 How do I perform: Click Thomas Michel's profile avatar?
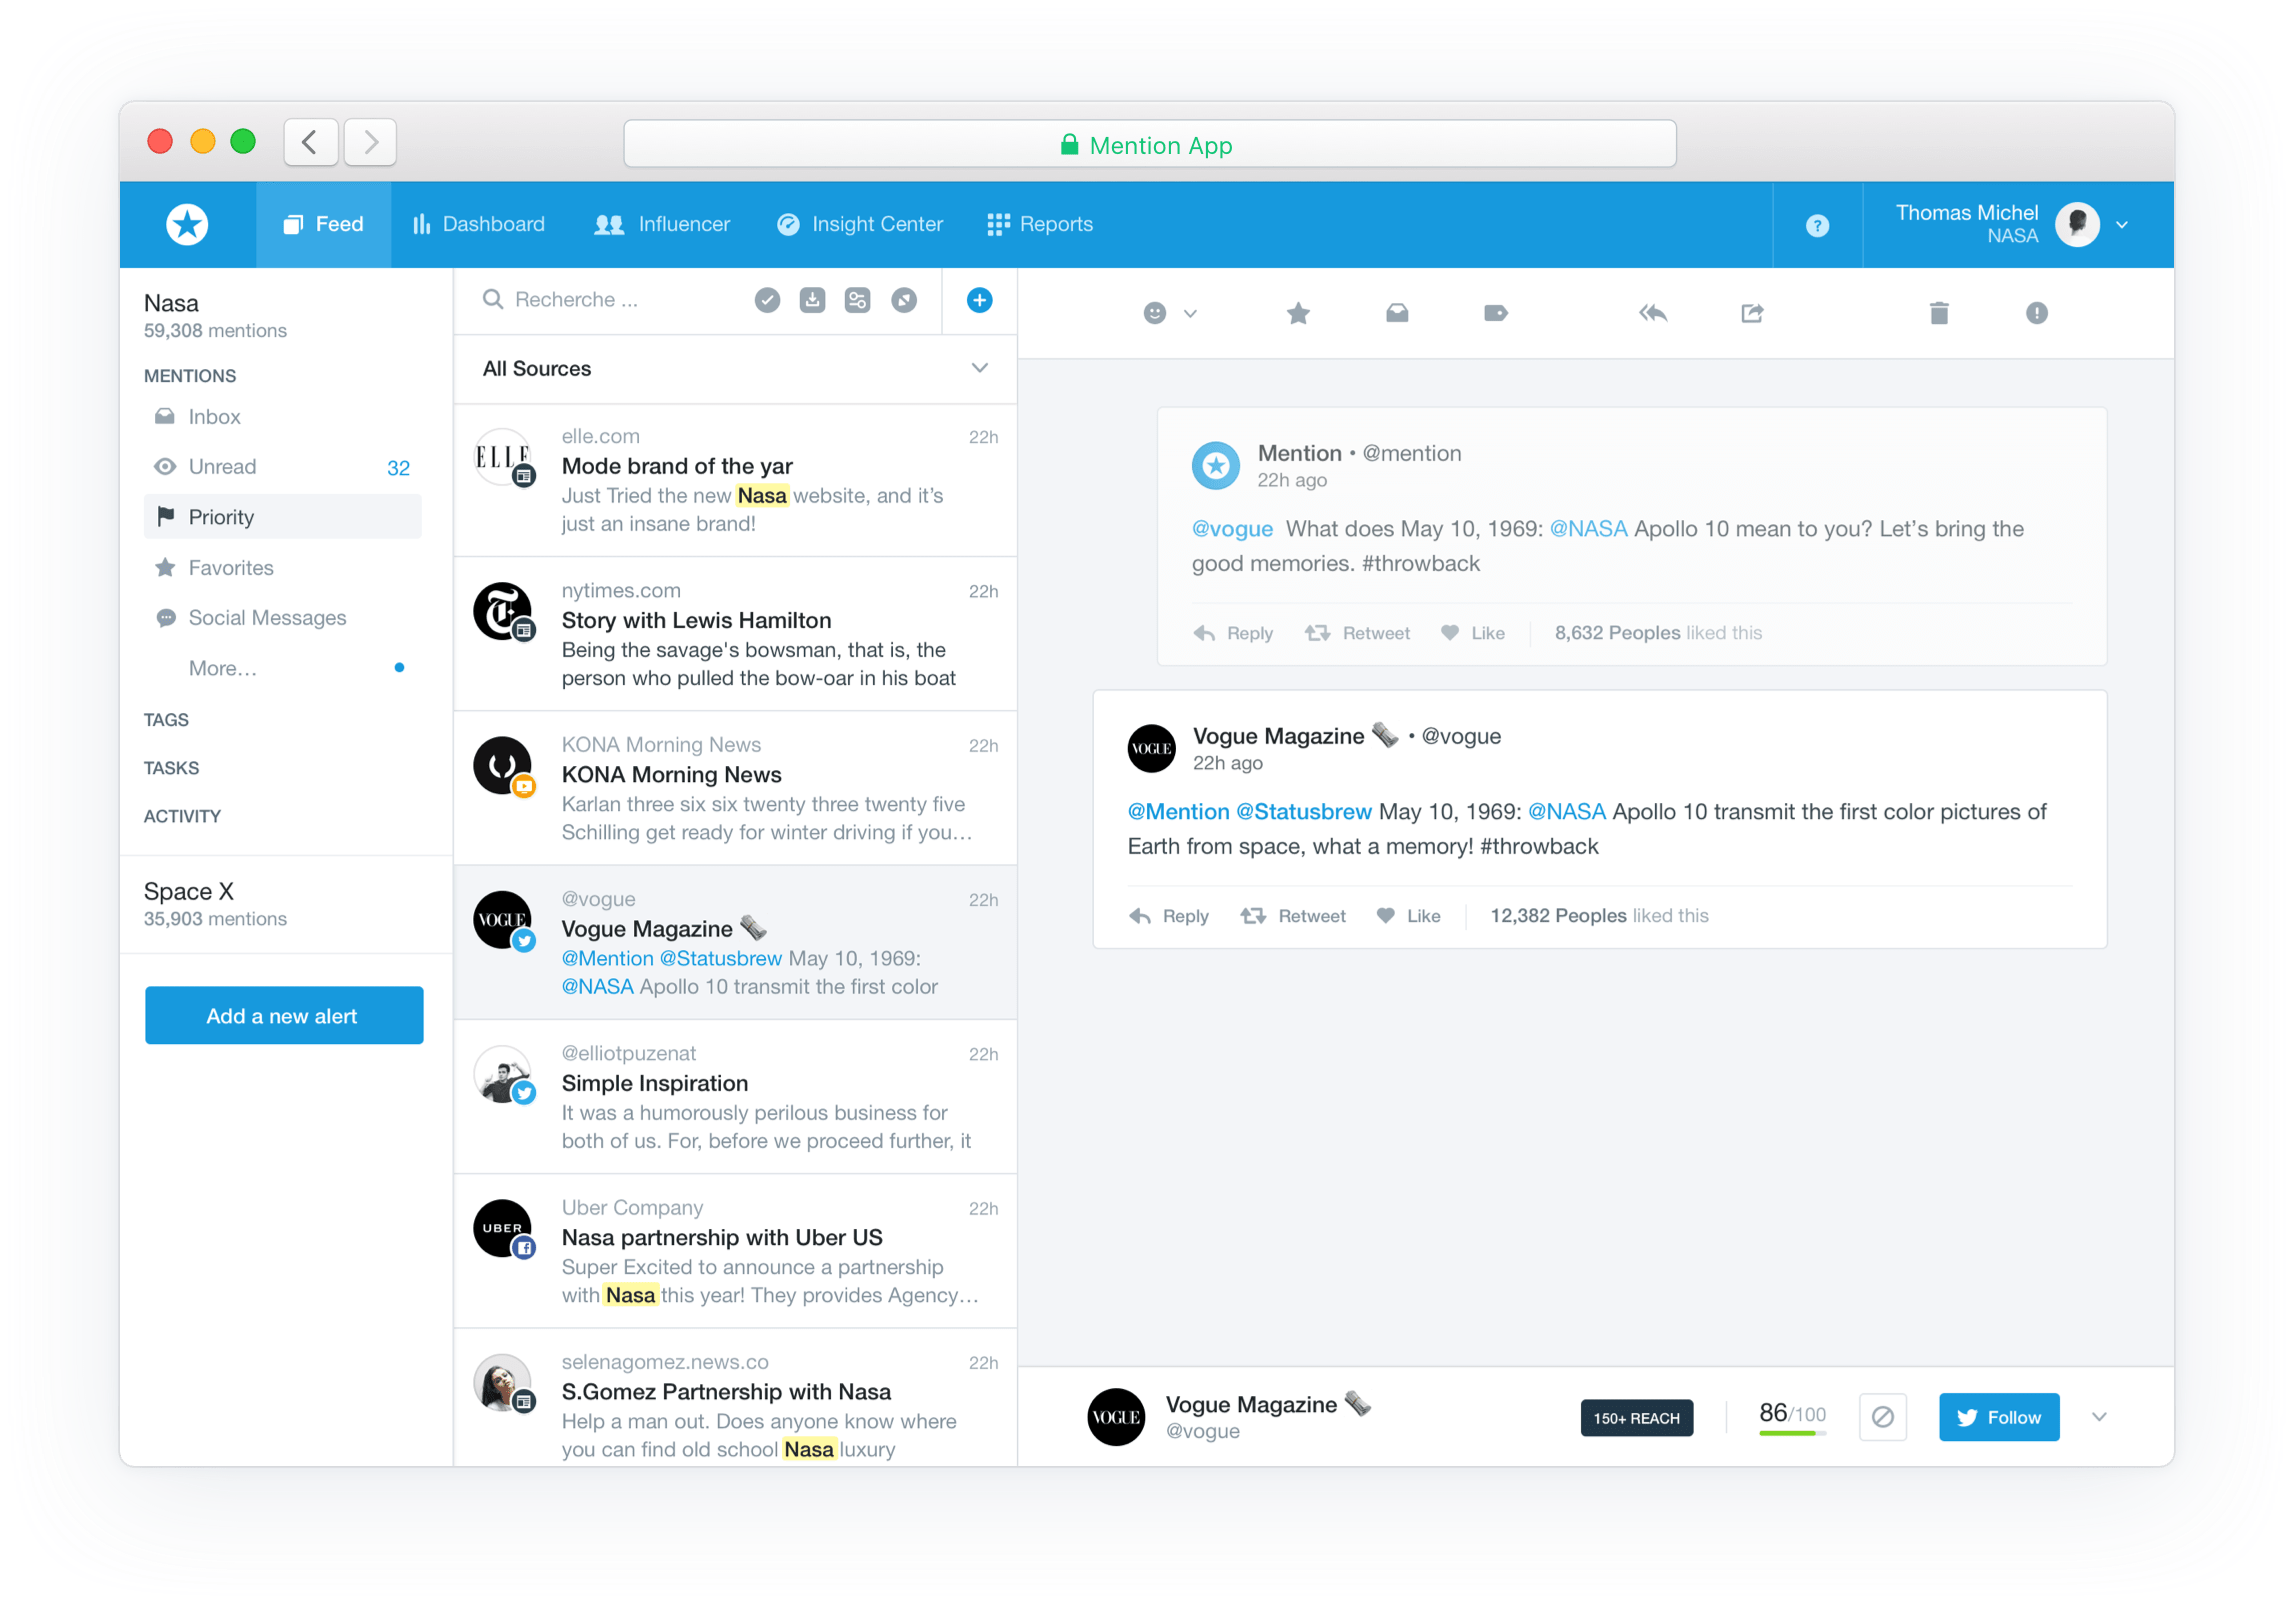pos(2076,224)
